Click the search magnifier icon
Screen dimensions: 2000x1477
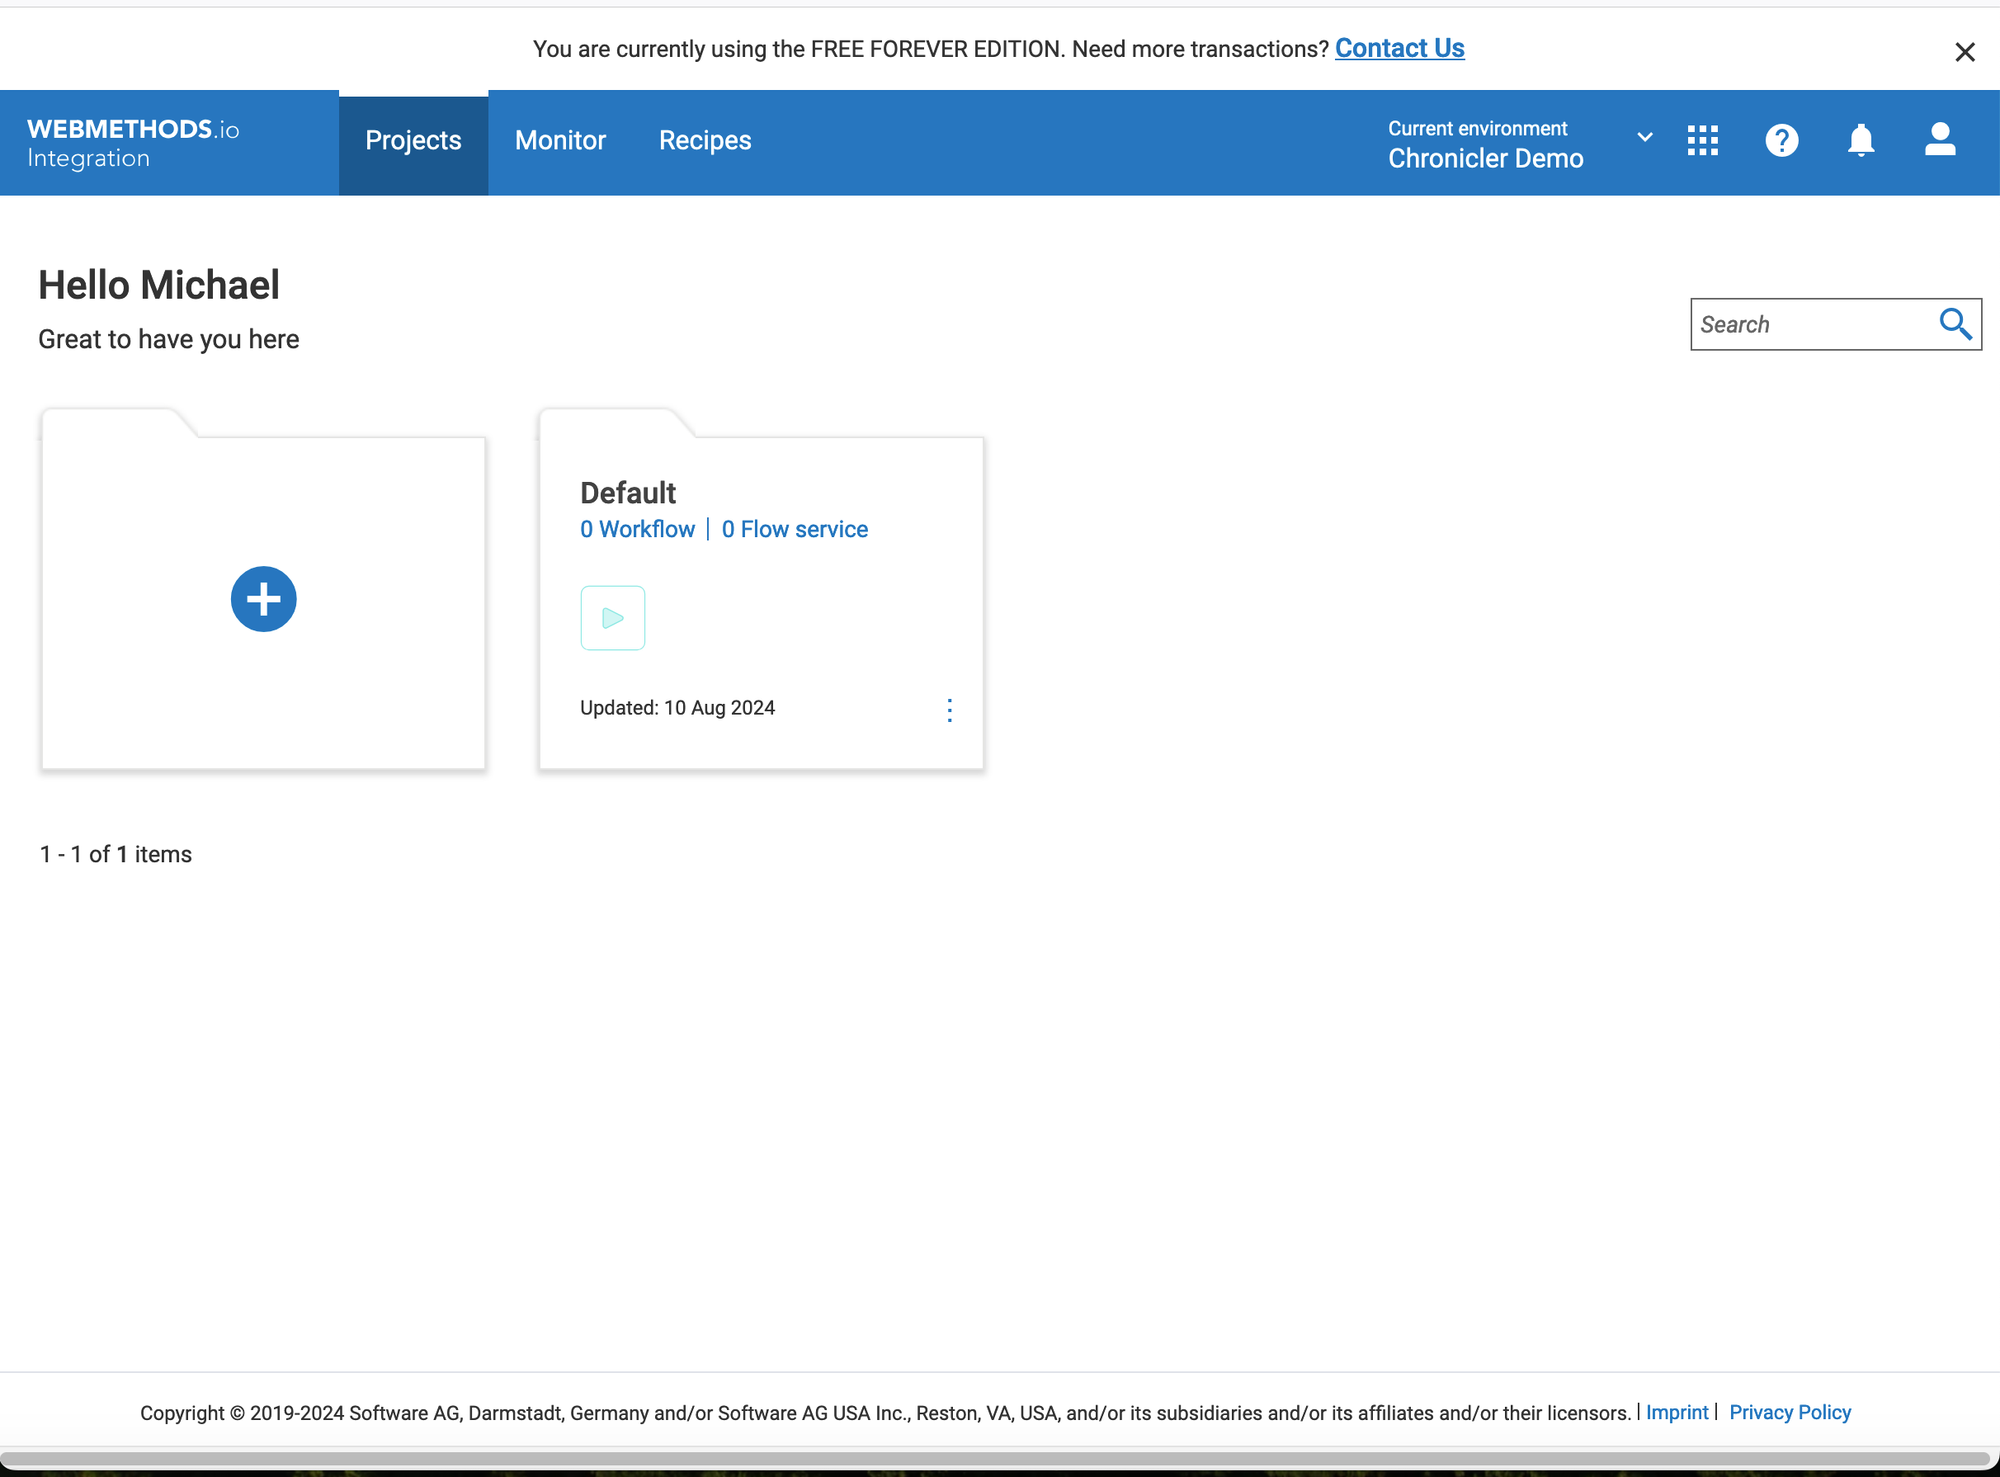pyautogui.click(x=1955, y=324)
